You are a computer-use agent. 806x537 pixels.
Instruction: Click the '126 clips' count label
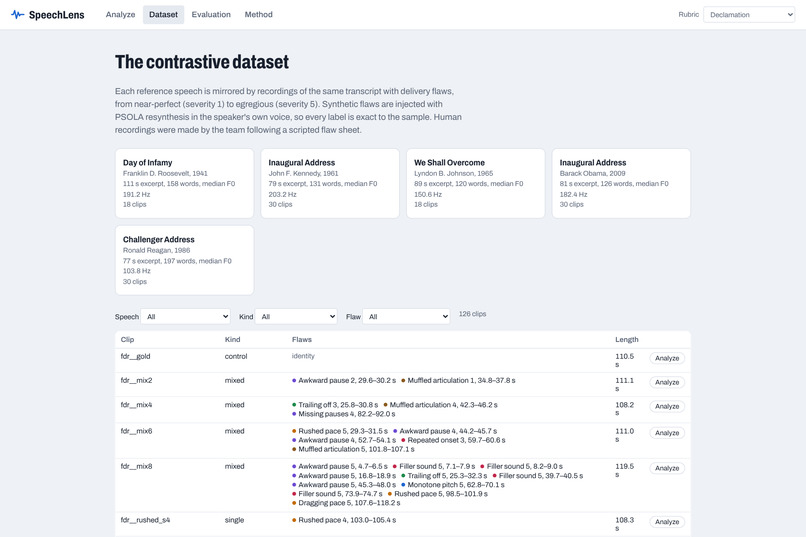[x=472, y=313]
